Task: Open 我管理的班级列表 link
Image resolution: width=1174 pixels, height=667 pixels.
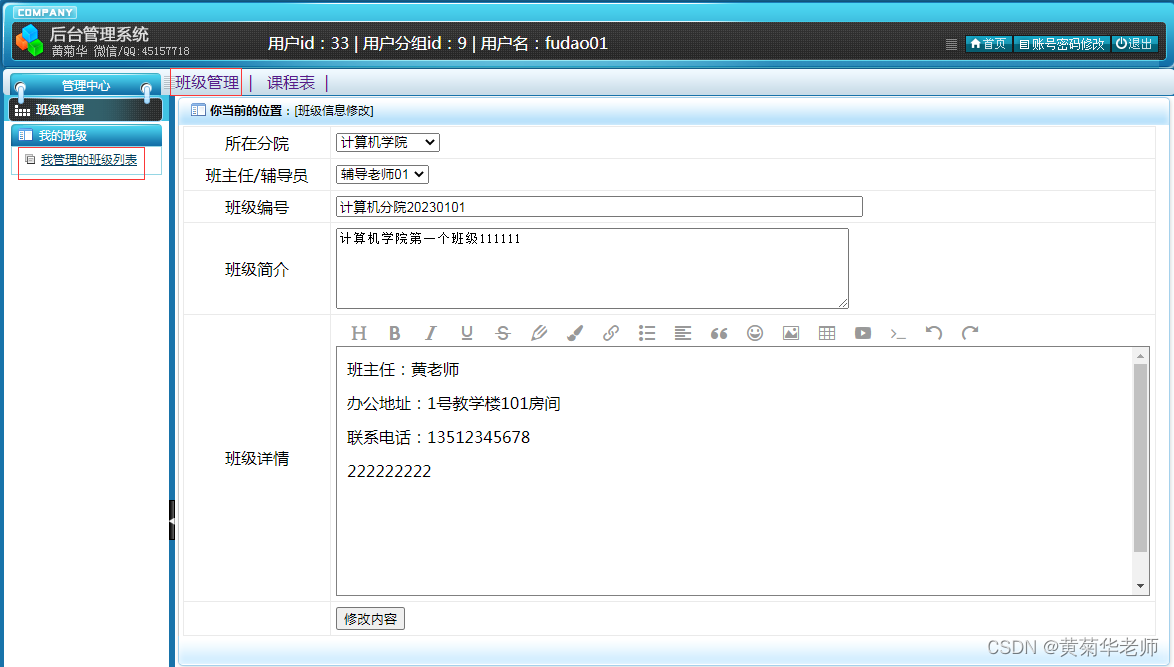Action: (x=88, y=159)
